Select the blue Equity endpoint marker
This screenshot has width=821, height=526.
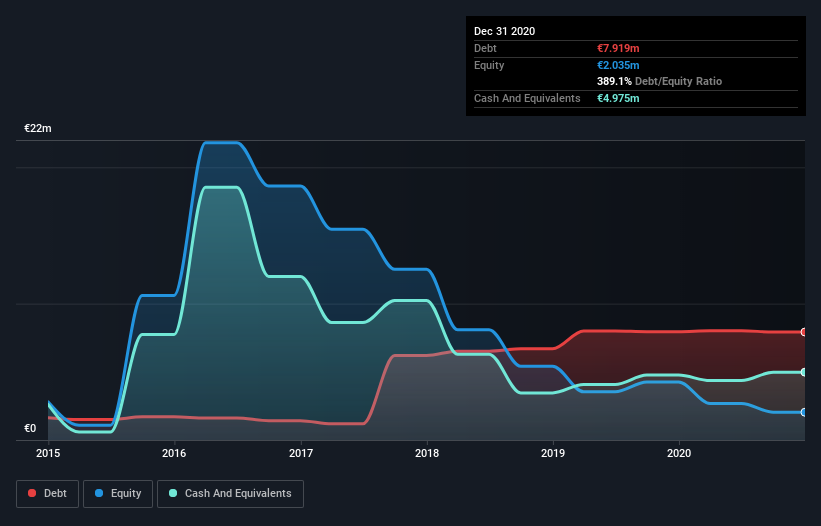804,412
